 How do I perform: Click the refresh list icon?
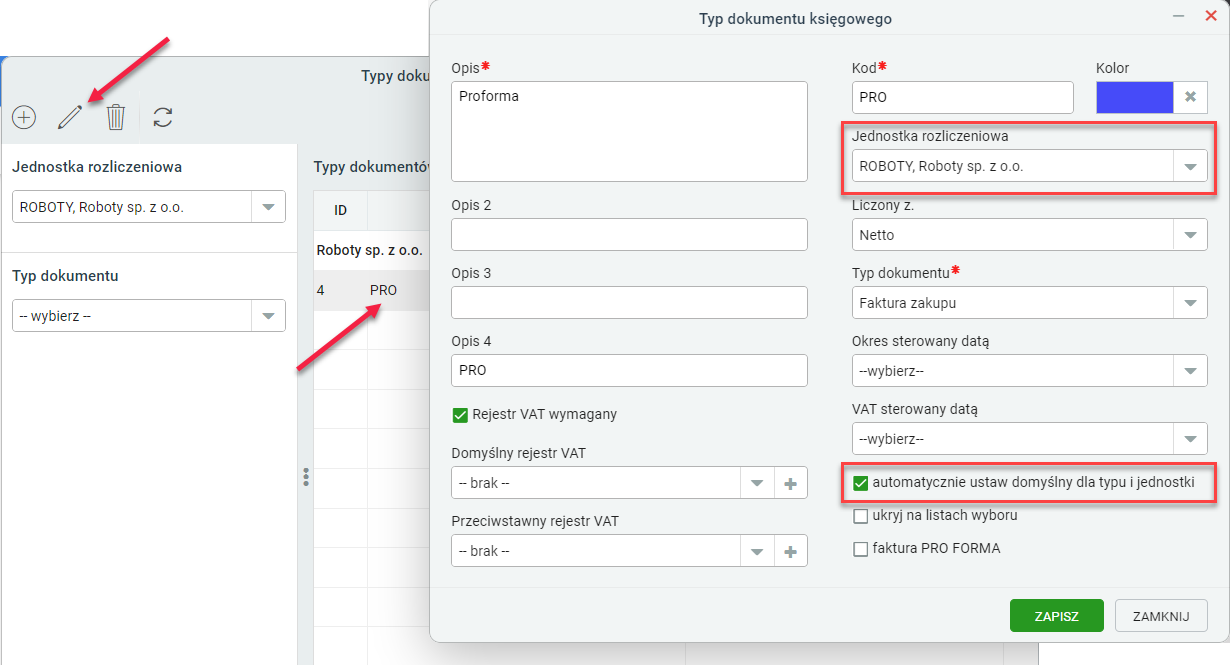[163, 117]
